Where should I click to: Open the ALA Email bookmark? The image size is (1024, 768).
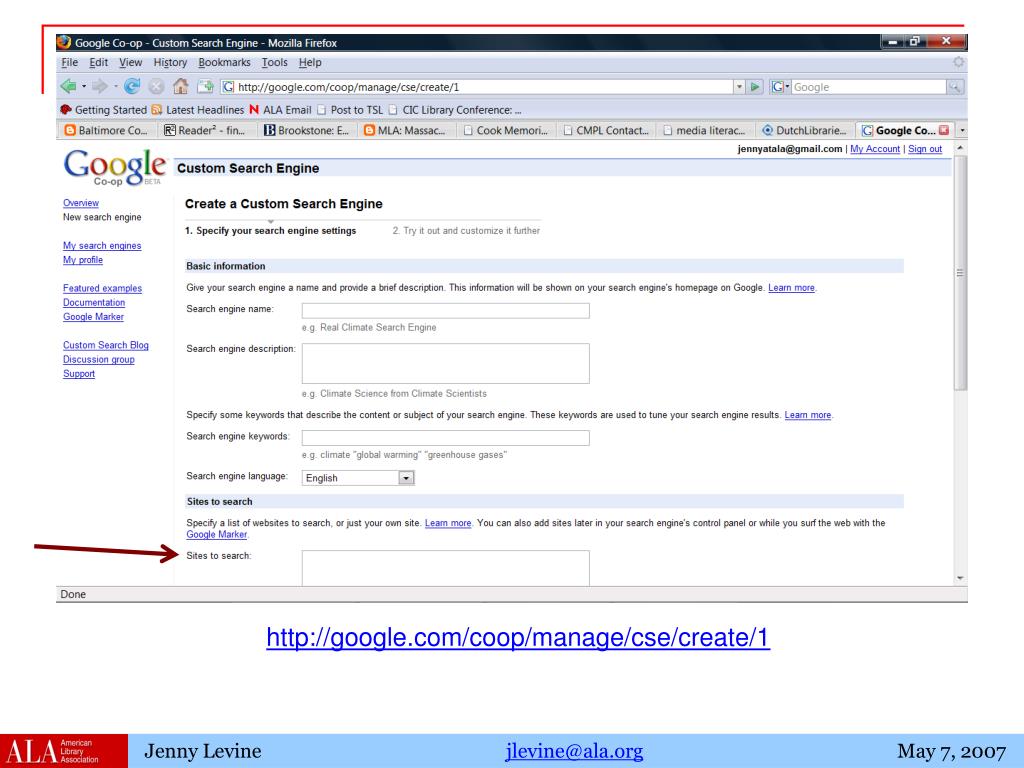[280, 110]
